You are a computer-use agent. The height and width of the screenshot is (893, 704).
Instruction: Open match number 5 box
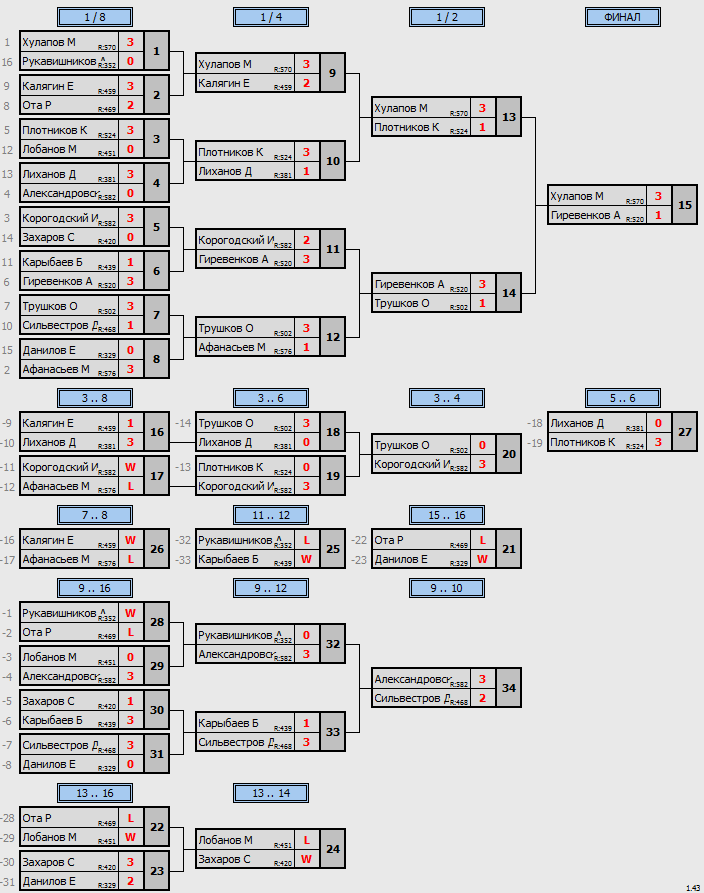coord(157,227)
